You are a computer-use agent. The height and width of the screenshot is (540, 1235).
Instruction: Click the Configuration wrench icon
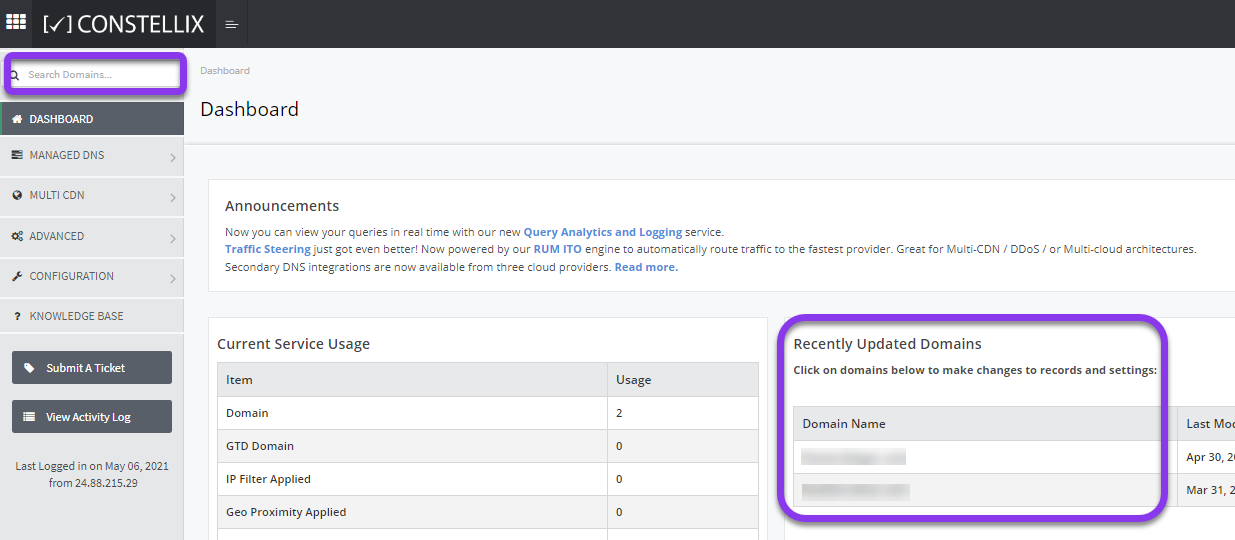17,276
